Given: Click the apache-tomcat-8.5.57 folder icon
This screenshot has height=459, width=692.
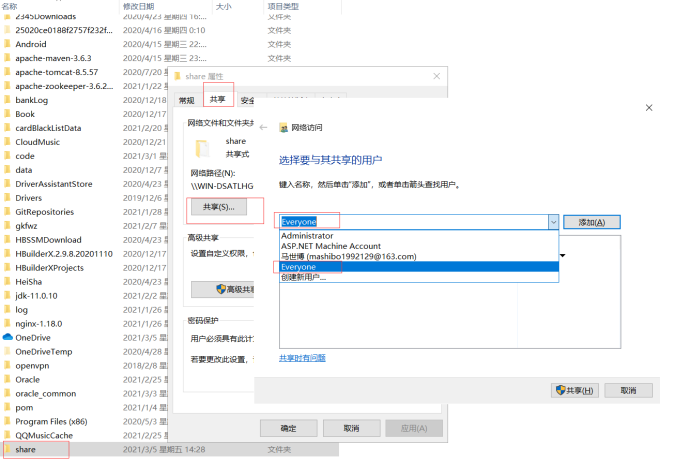Looking at the screenshot, I should (x=7, y=72).
